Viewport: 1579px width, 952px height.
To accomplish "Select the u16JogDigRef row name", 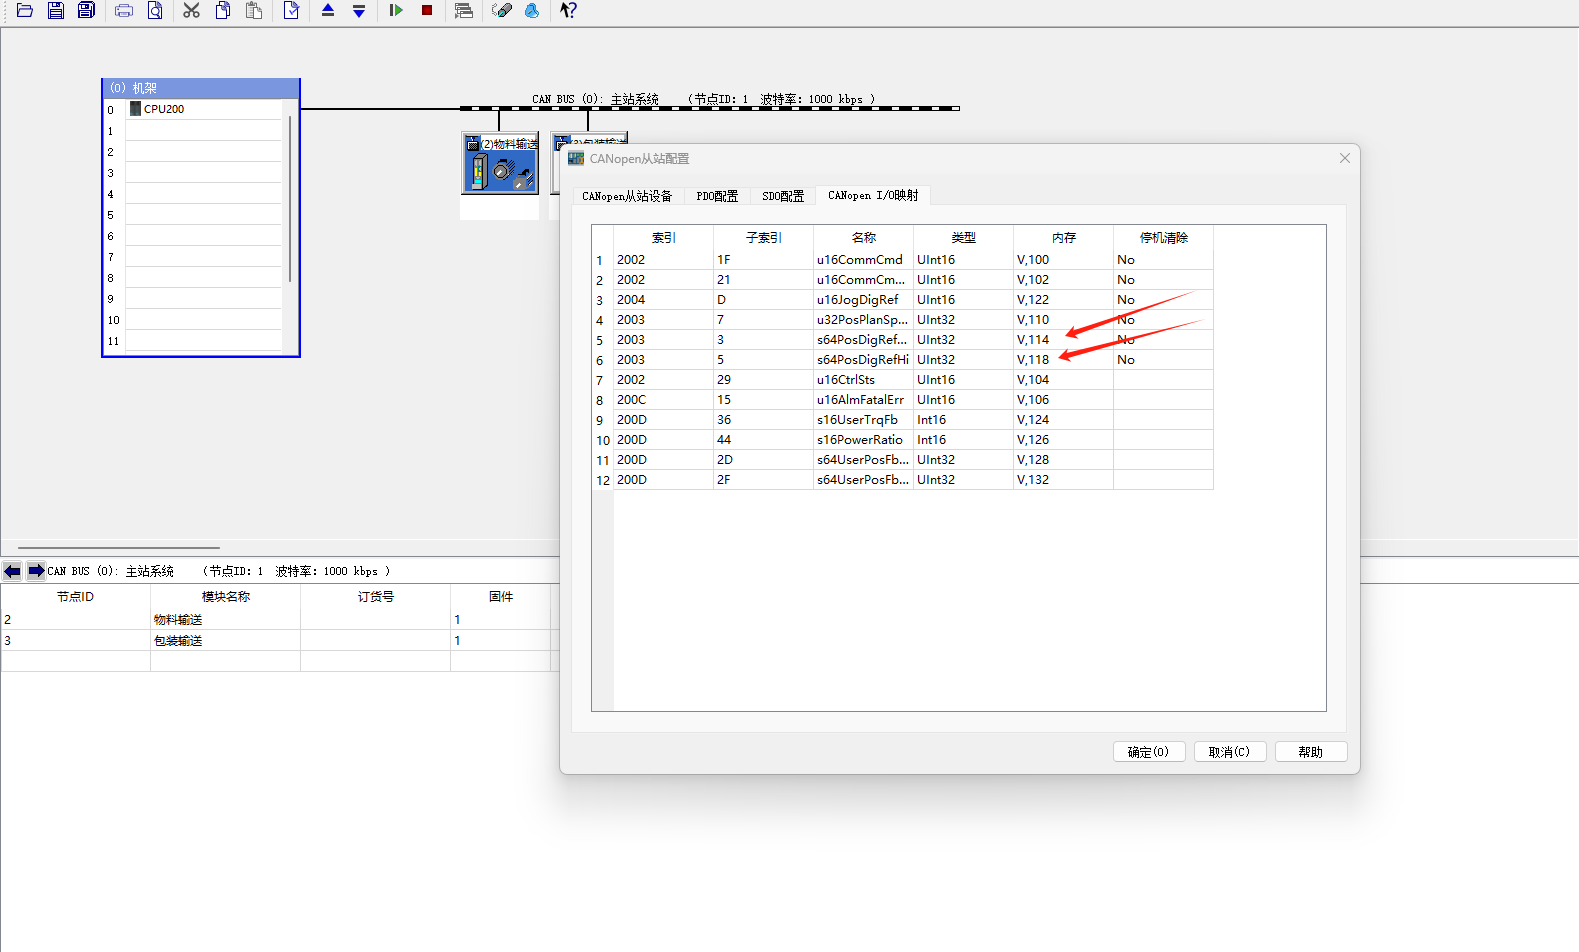I will 864,300.
